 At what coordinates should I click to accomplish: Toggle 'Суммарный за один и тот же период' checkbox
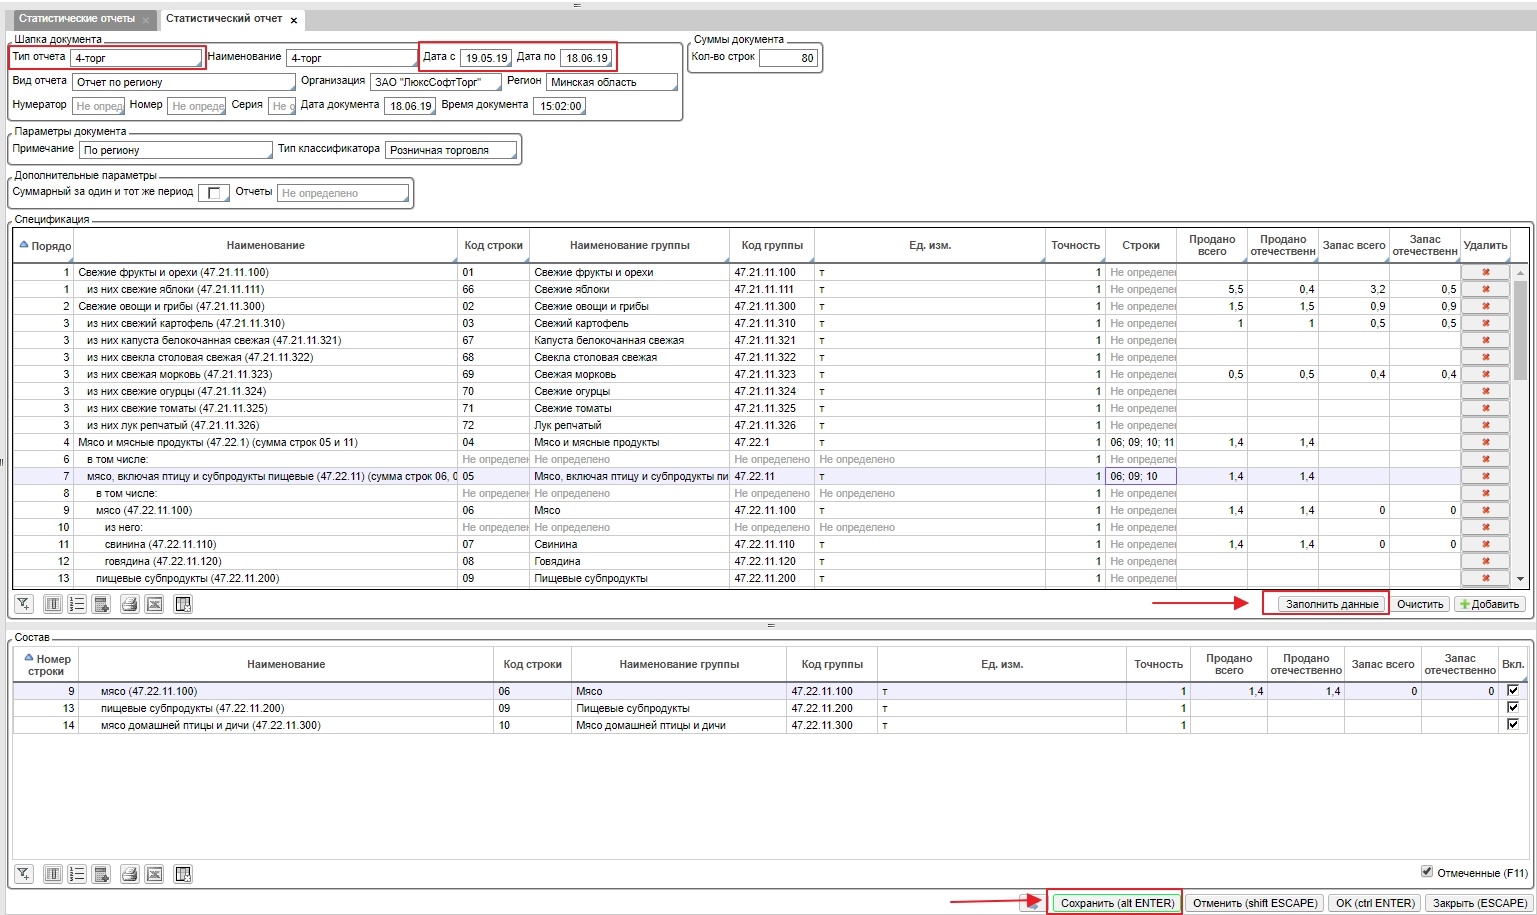click(x=214, y=193)
